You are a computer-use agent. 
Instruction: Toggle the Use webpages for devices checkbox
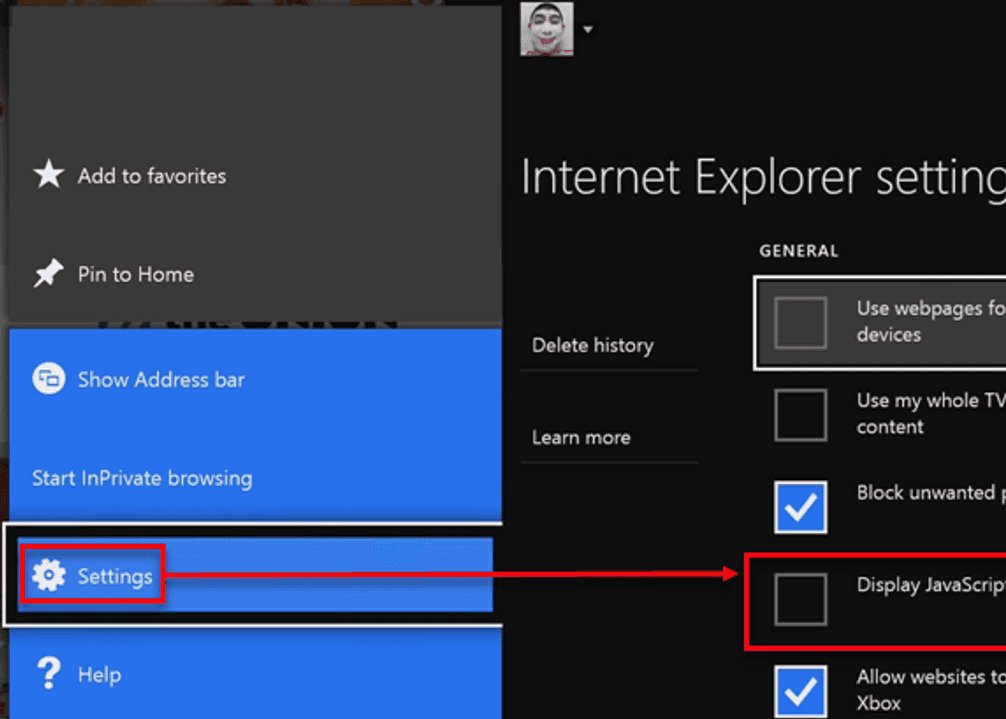pos(800,323)
